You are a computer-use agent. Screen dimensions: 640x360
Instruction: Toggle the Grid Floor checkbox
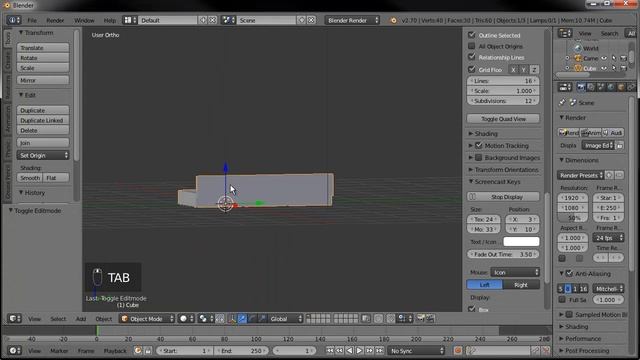pos(471,69)
